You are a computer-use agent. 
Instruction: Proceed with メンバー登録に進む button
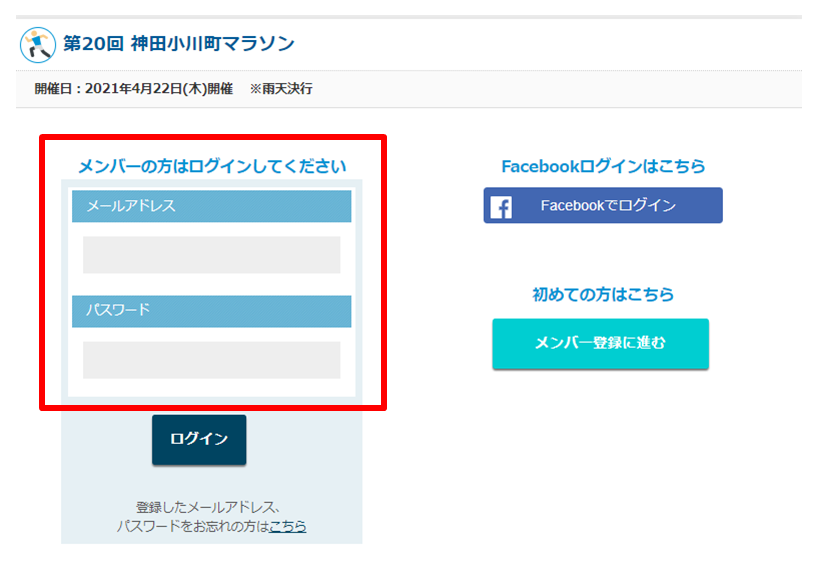pos(600,344)
